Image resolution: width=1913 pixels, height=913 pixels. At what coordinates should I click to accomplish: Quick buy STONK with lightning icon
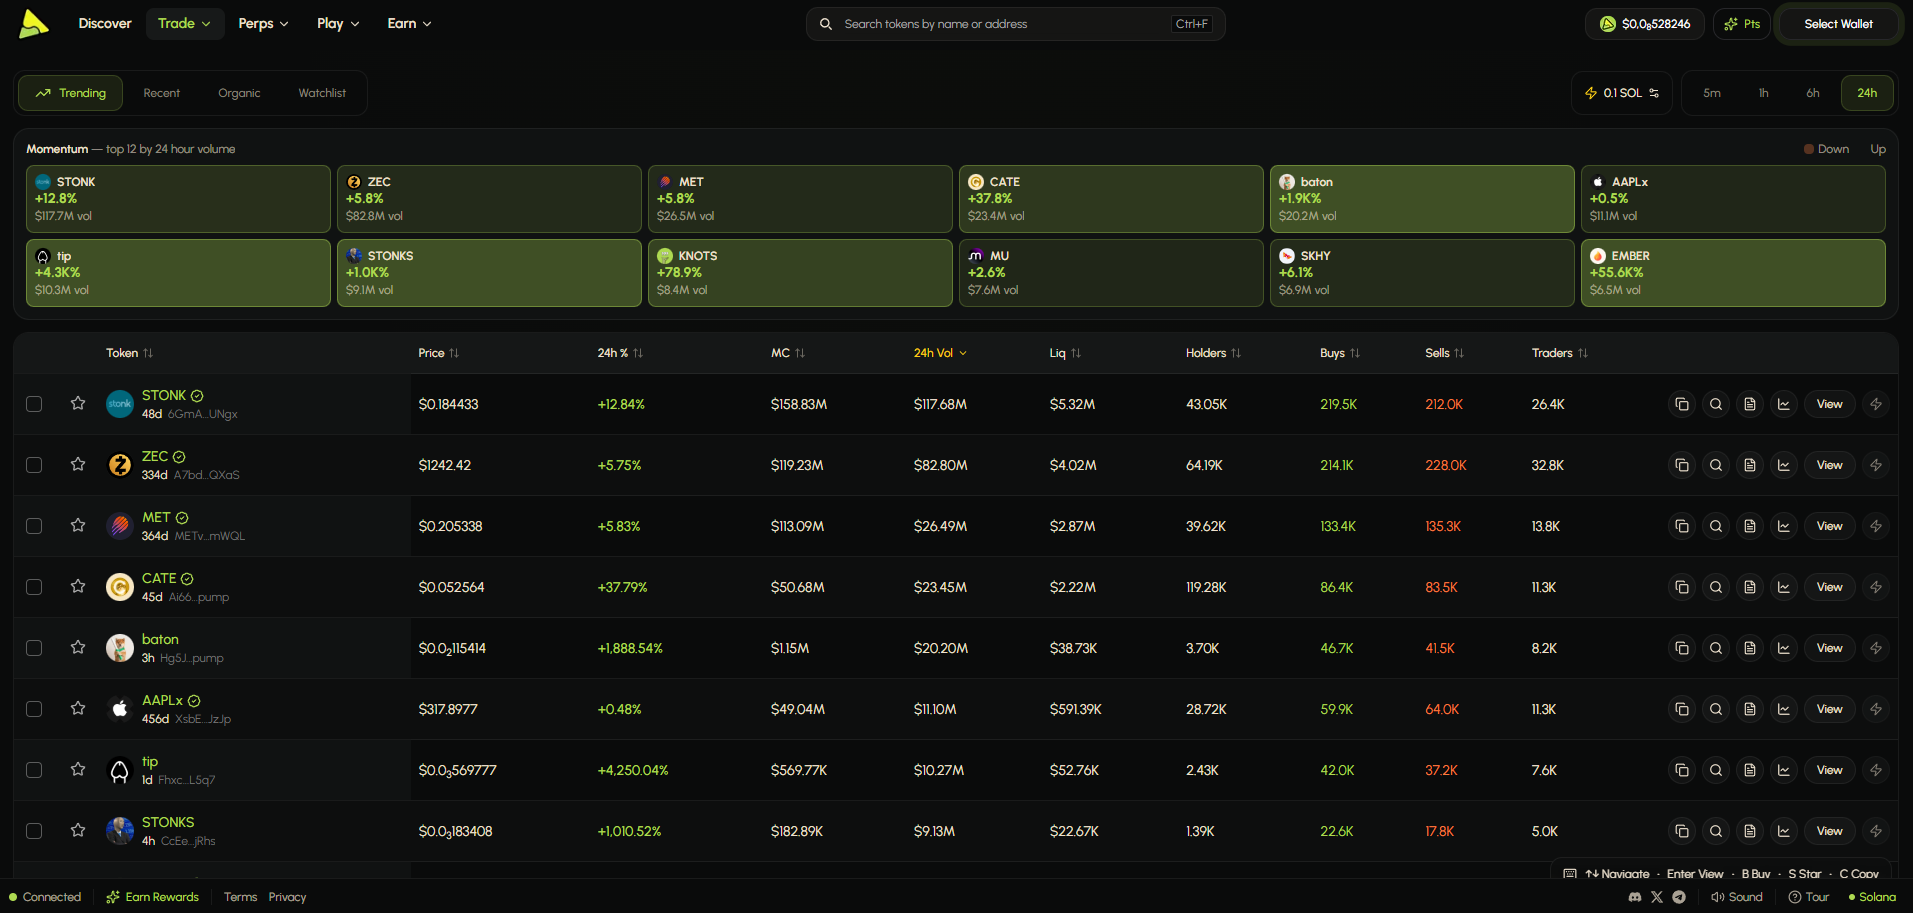click(x=1876, y=404)
